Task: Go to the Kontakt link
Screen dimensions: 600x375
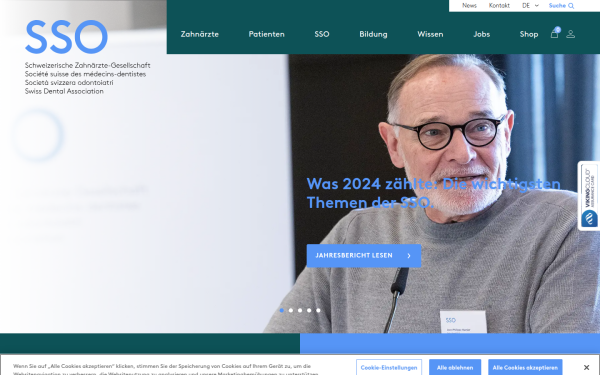Action: [x=499, y=5]
